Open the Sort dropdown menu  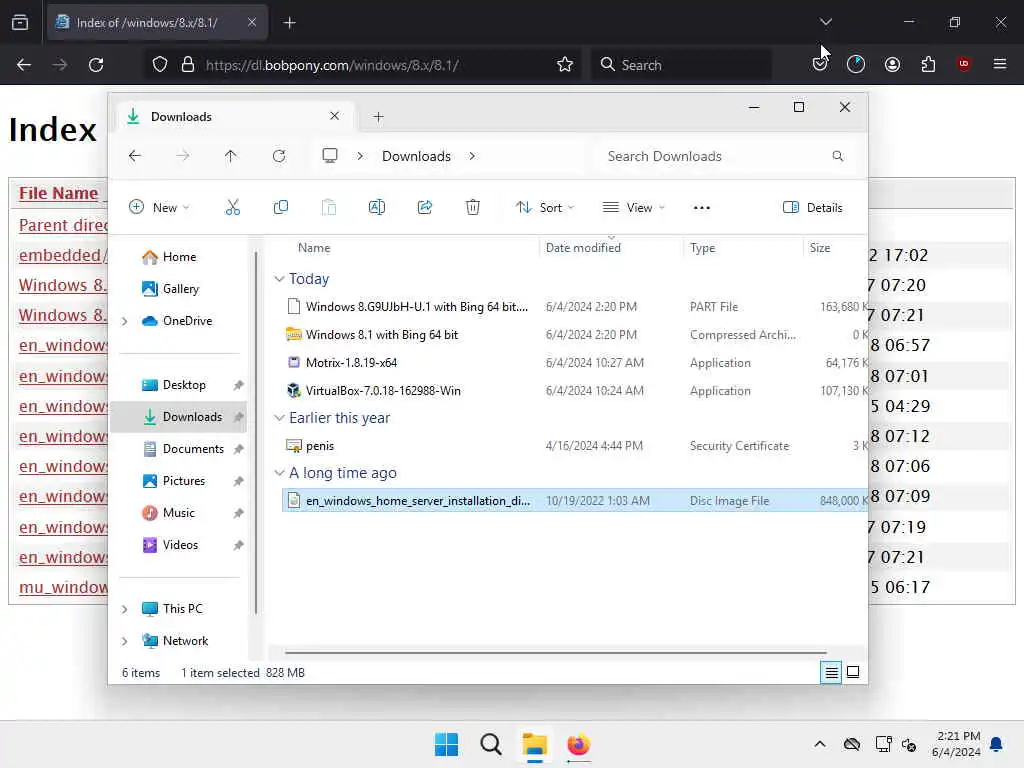[545, 208]
